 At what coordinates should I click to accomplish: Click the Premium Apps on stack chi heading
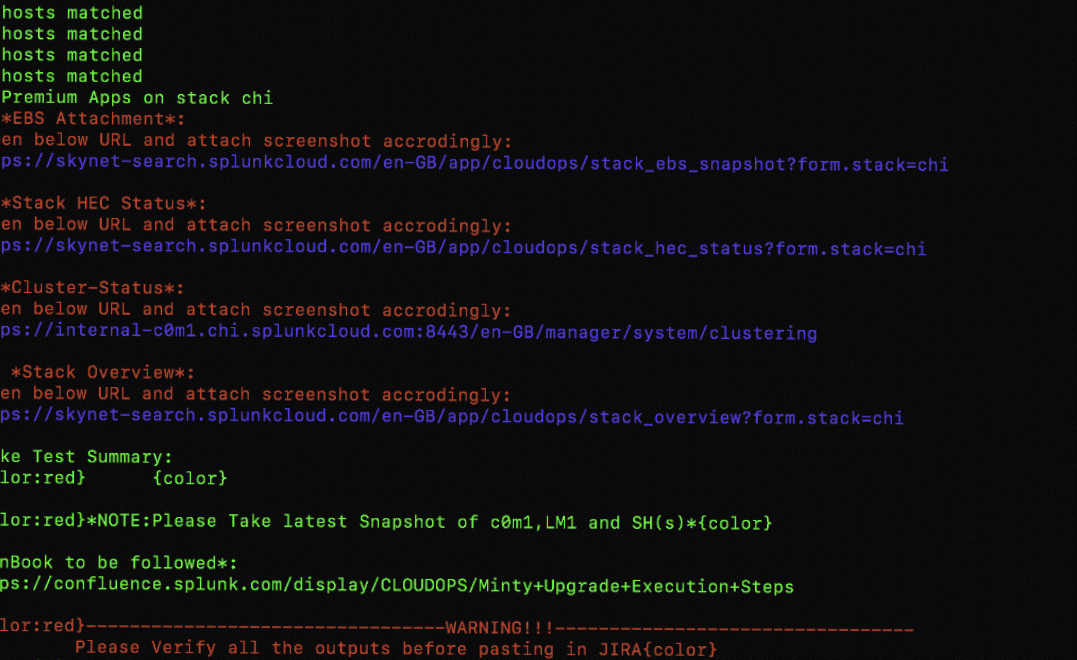coord(135,97)
